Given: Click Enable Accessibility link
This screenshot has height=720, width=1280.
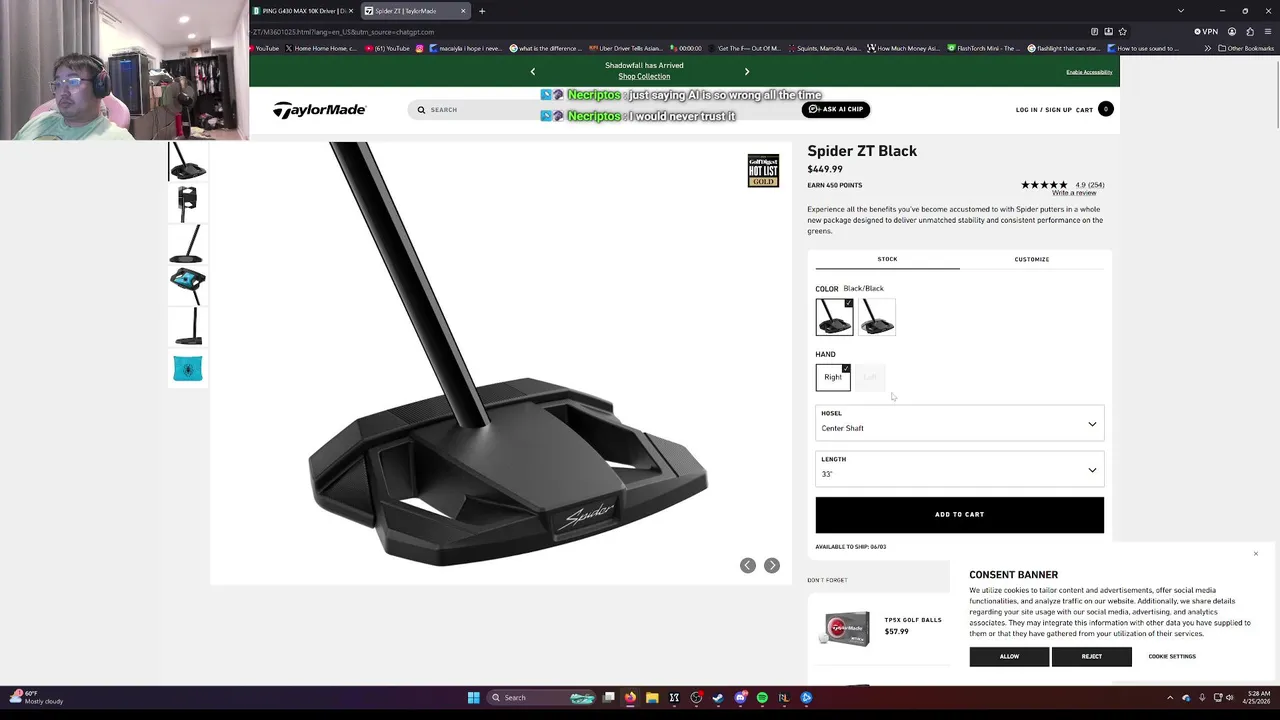Looking at the screenshot, I should click(1089, 72).
